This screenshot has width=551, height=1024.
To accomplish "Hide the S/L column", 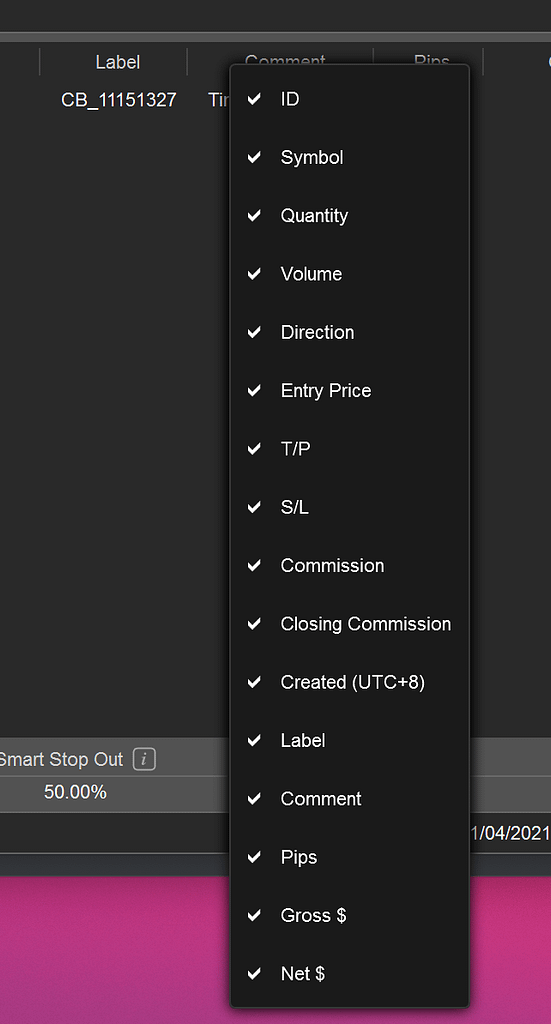I will pyautogui.click(x=349, y=507).
